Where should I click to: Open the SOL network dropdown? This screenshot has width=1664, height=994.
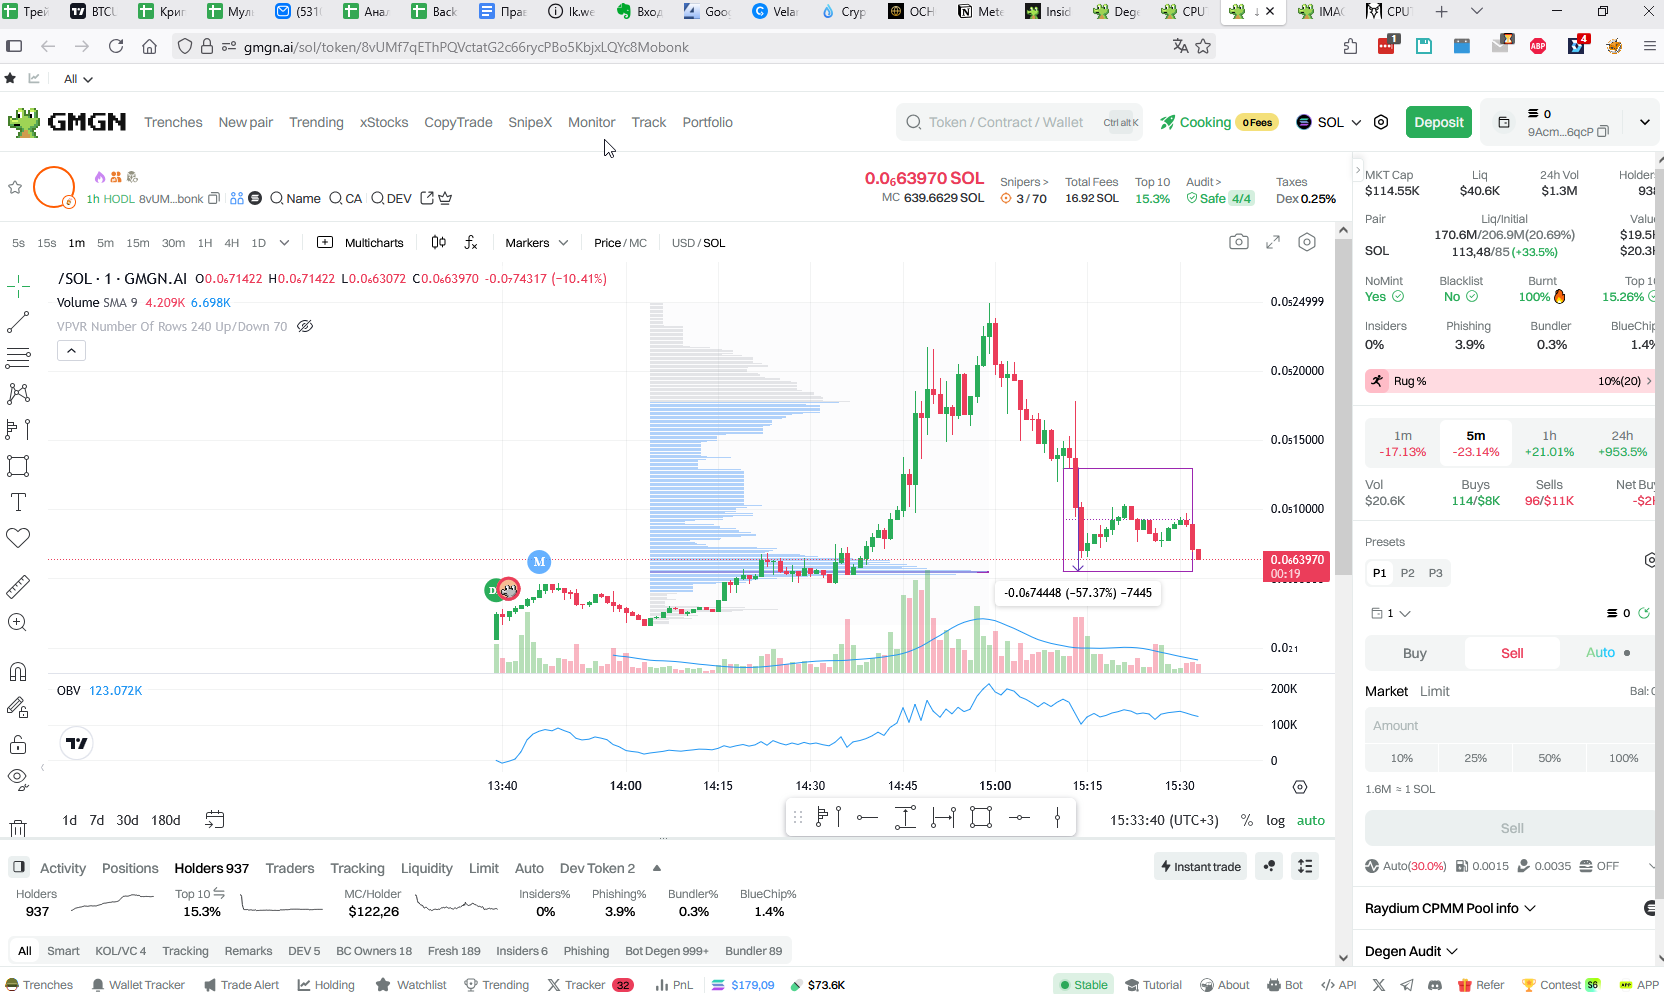click(1329, 122)
